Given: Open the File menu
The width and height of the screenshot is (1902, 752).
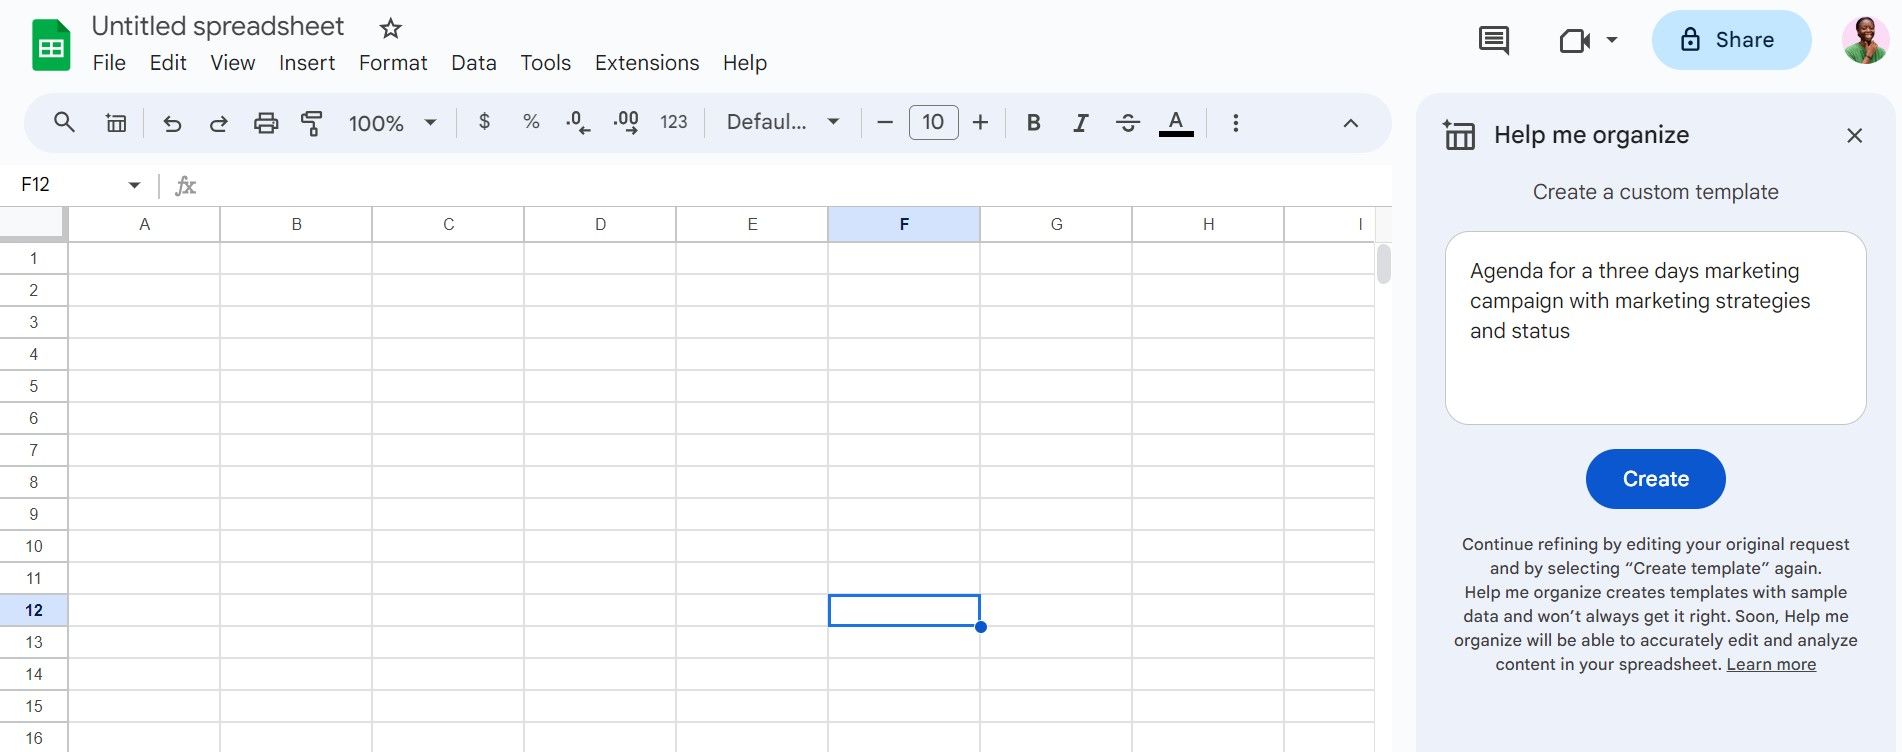Looking at the screenshot, I should point(109,63).
